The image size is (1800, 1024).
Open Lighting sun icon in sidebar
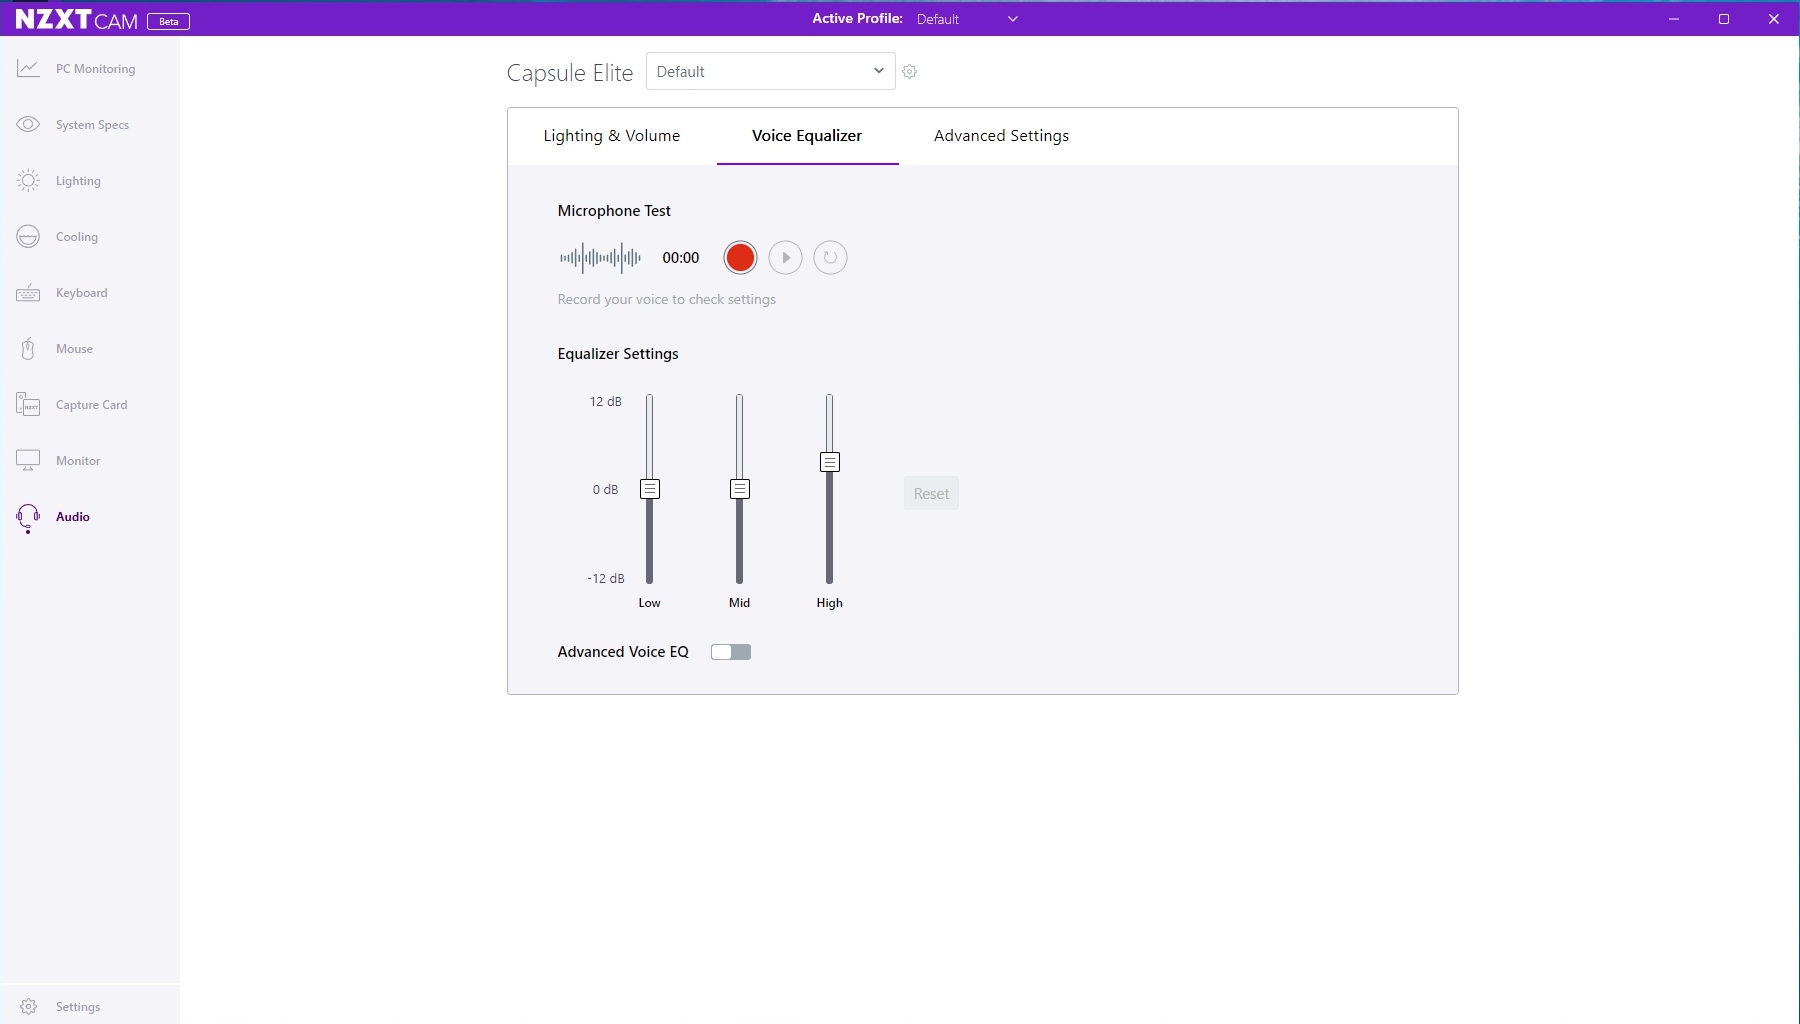(x=28, y=180)
